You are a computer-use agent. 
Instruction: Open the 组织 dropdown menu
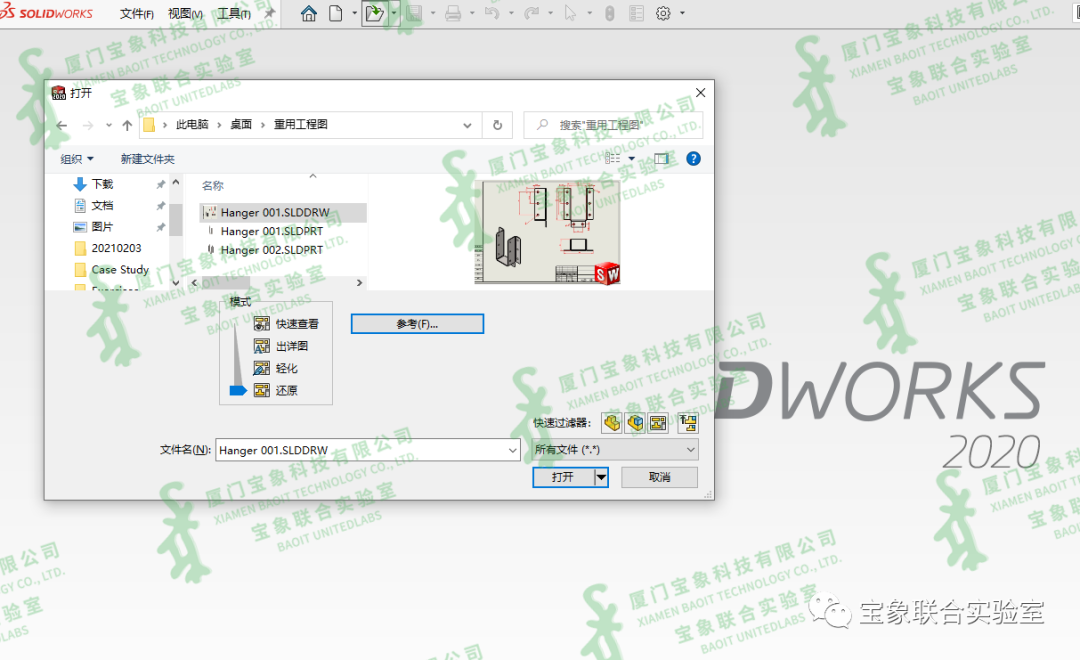click(x=76, y=159)
